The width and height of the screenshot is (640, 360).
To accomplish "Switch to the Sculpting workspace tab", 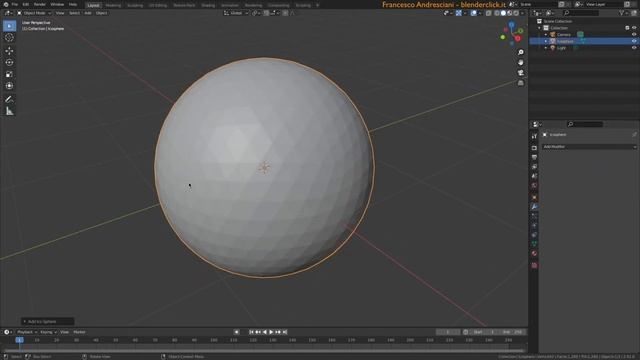I will point(135,5).
